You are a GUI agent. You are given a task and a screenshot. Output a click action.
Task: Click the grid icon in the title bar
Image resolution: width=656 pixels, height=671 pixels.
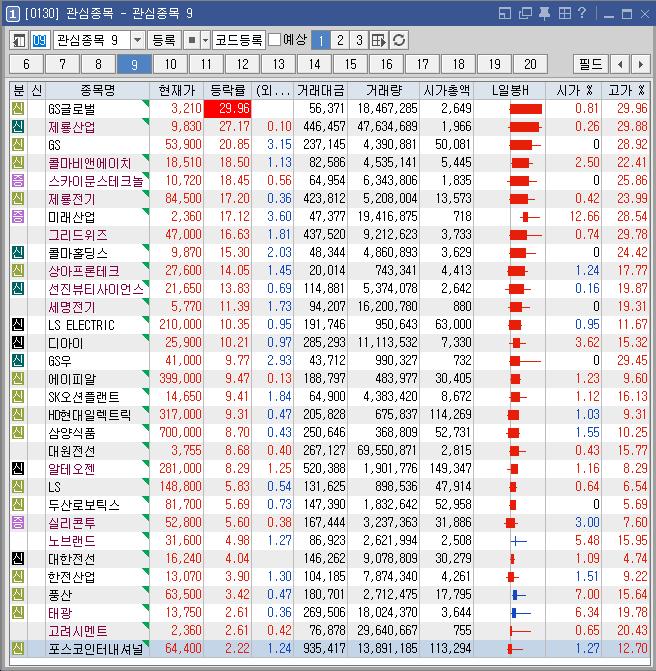tap(565, 13)
